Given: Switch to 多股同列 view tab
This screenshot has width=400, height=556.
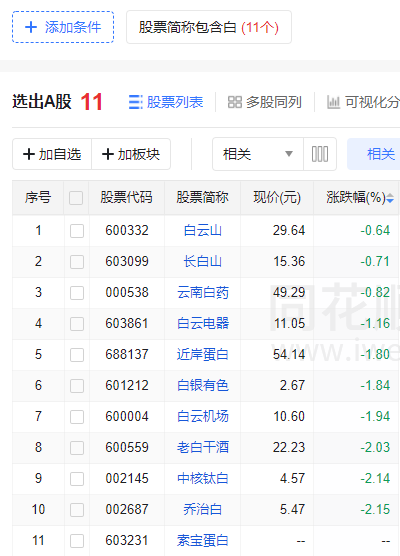Looking at the screenshot, I should [x=265, y=102].
